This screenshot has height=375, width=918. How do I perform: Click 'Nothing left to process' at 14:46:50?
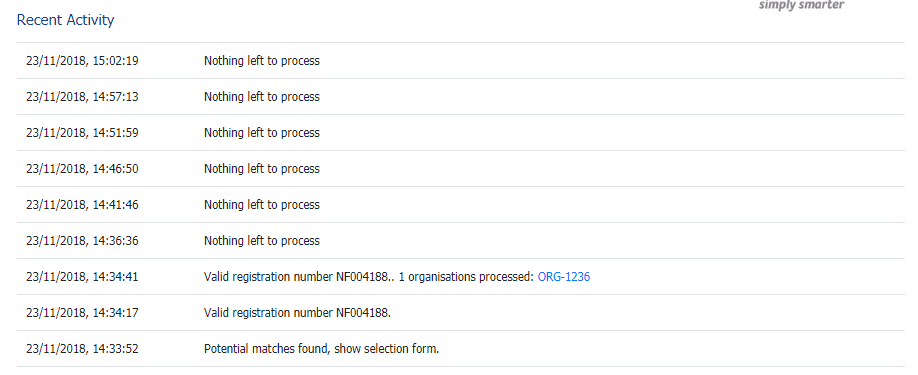(x=262, y=168)
